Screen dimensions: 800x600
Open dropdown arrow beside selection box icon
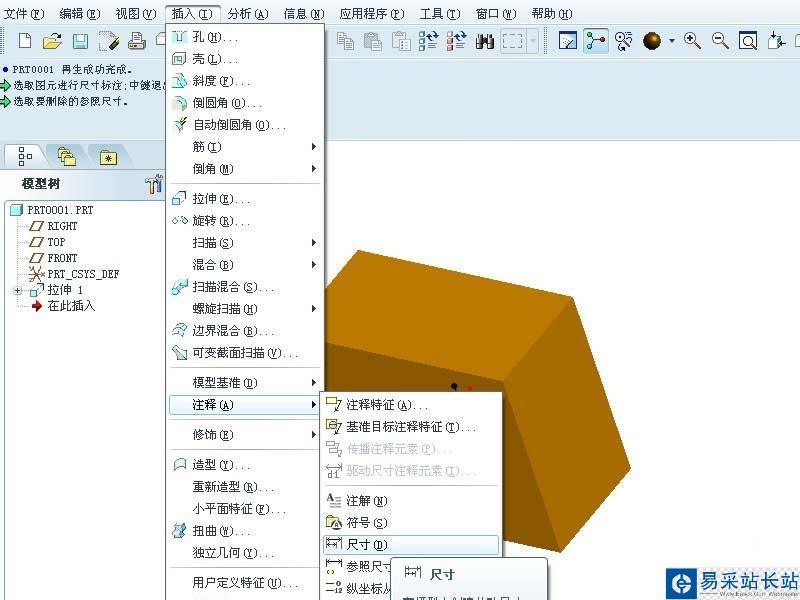coord(533,41)
